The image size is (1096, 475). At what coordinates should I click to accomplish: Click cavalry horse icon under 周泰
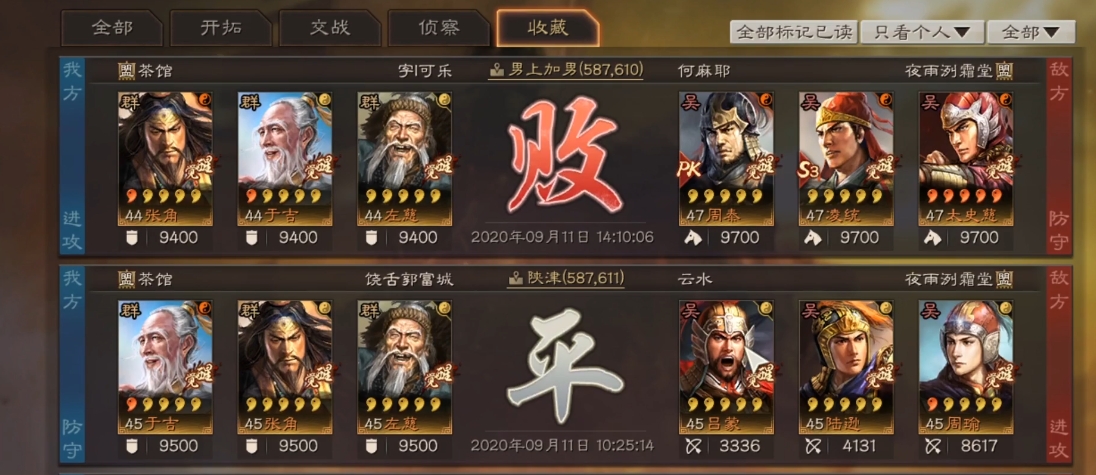694,238
